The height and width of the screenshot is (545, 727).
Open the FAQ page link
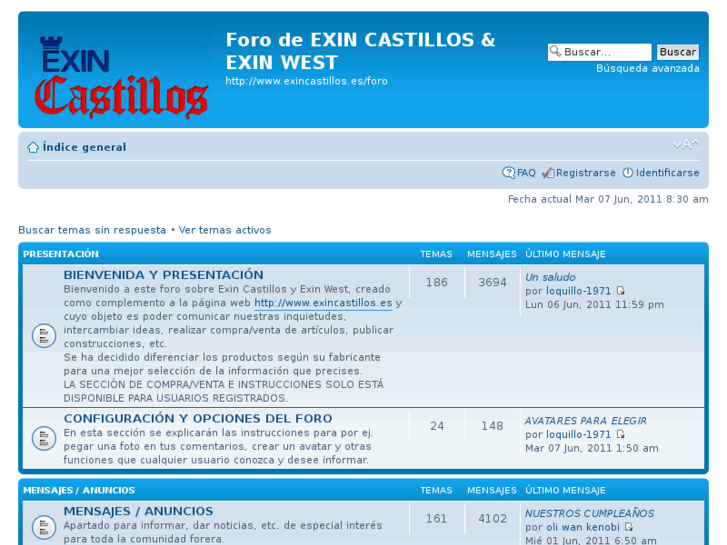(526, 173)
